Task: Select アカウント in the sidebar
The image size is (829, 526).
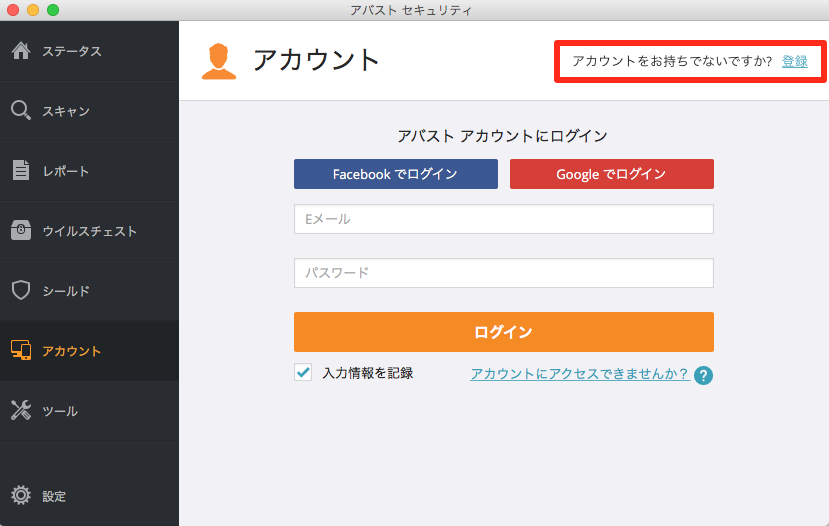Action: 89,350
